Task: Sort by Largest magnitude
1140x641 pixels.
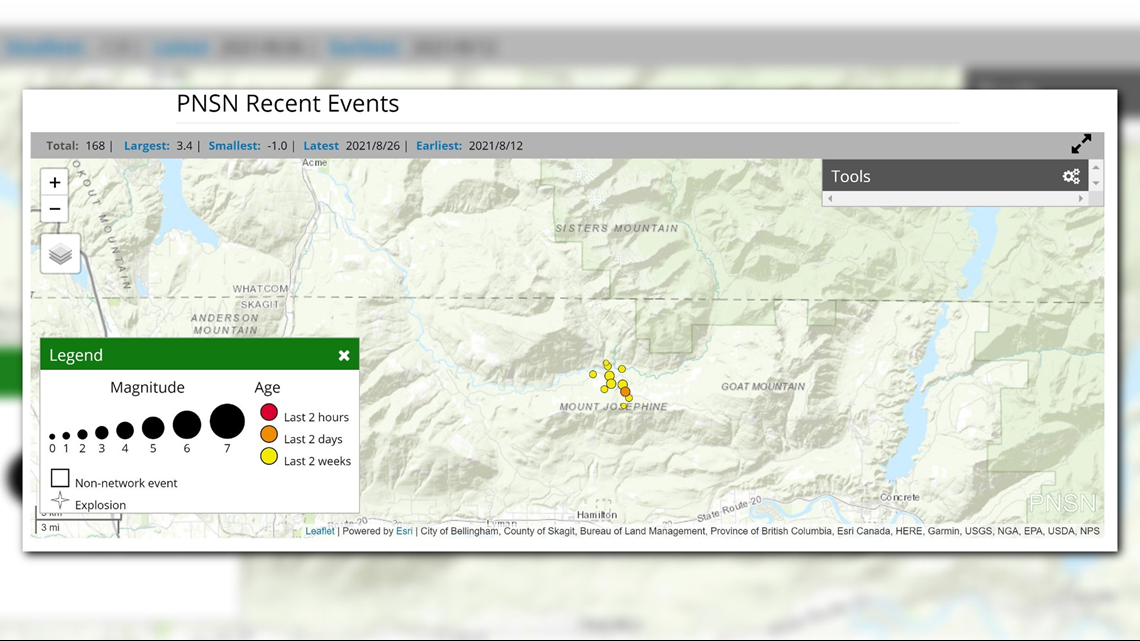Action: (147, 145)
